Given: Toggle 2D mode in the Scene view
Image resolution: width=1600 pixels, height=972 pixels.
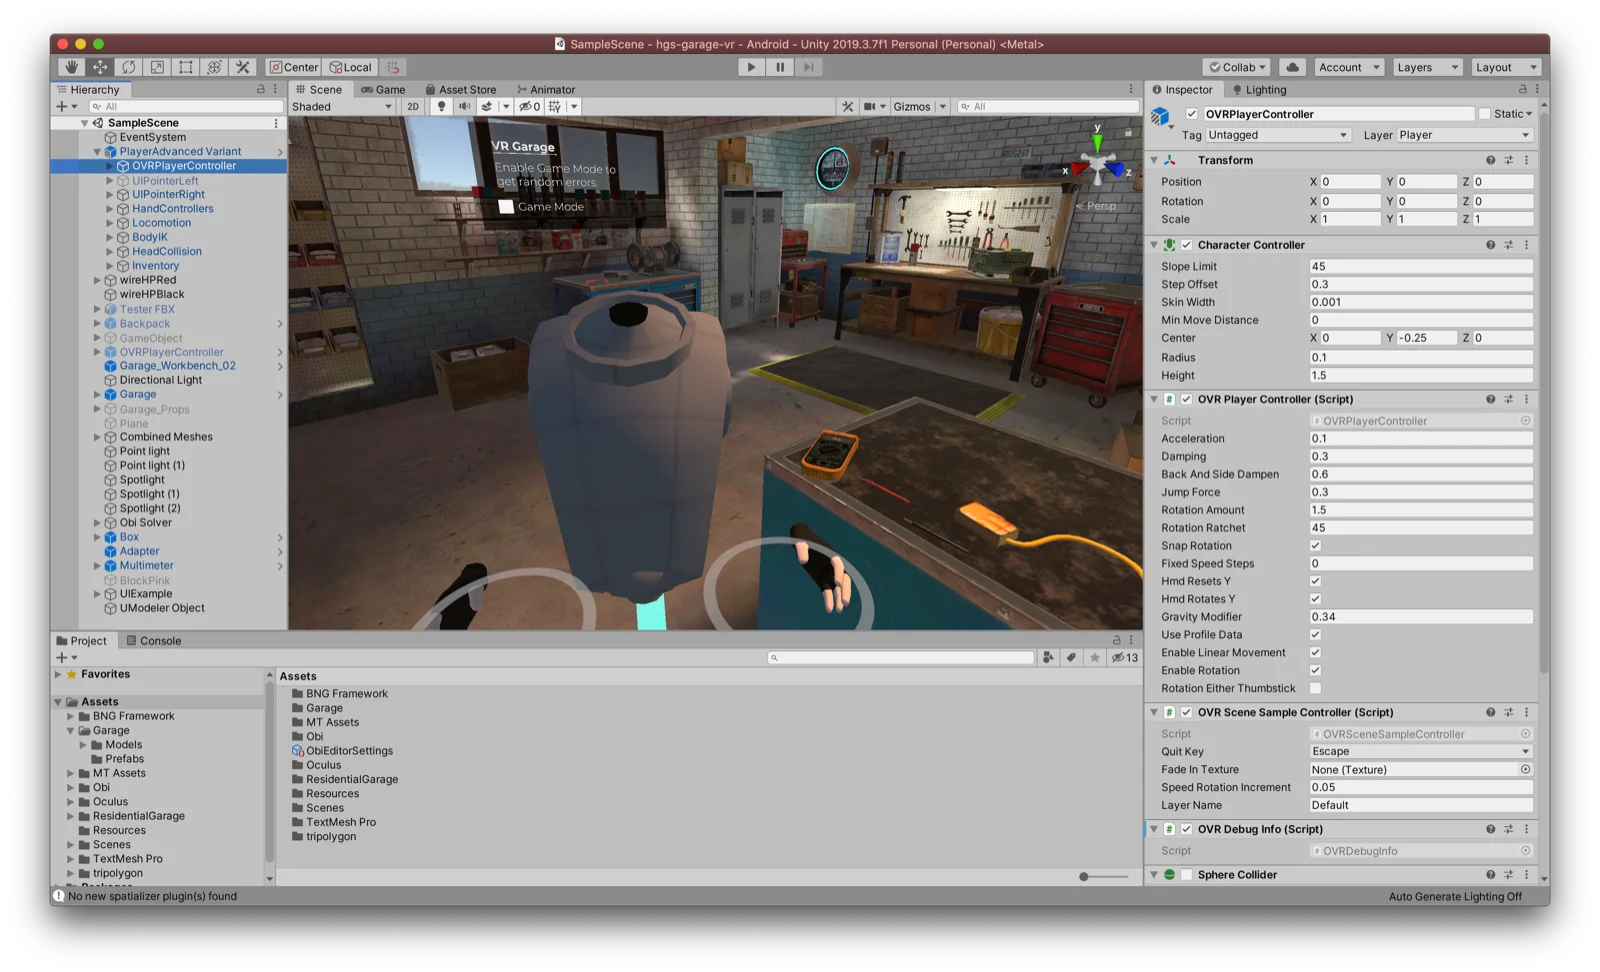Looking at the screenshot, I should pyautogui.click(x=412, y=106).
